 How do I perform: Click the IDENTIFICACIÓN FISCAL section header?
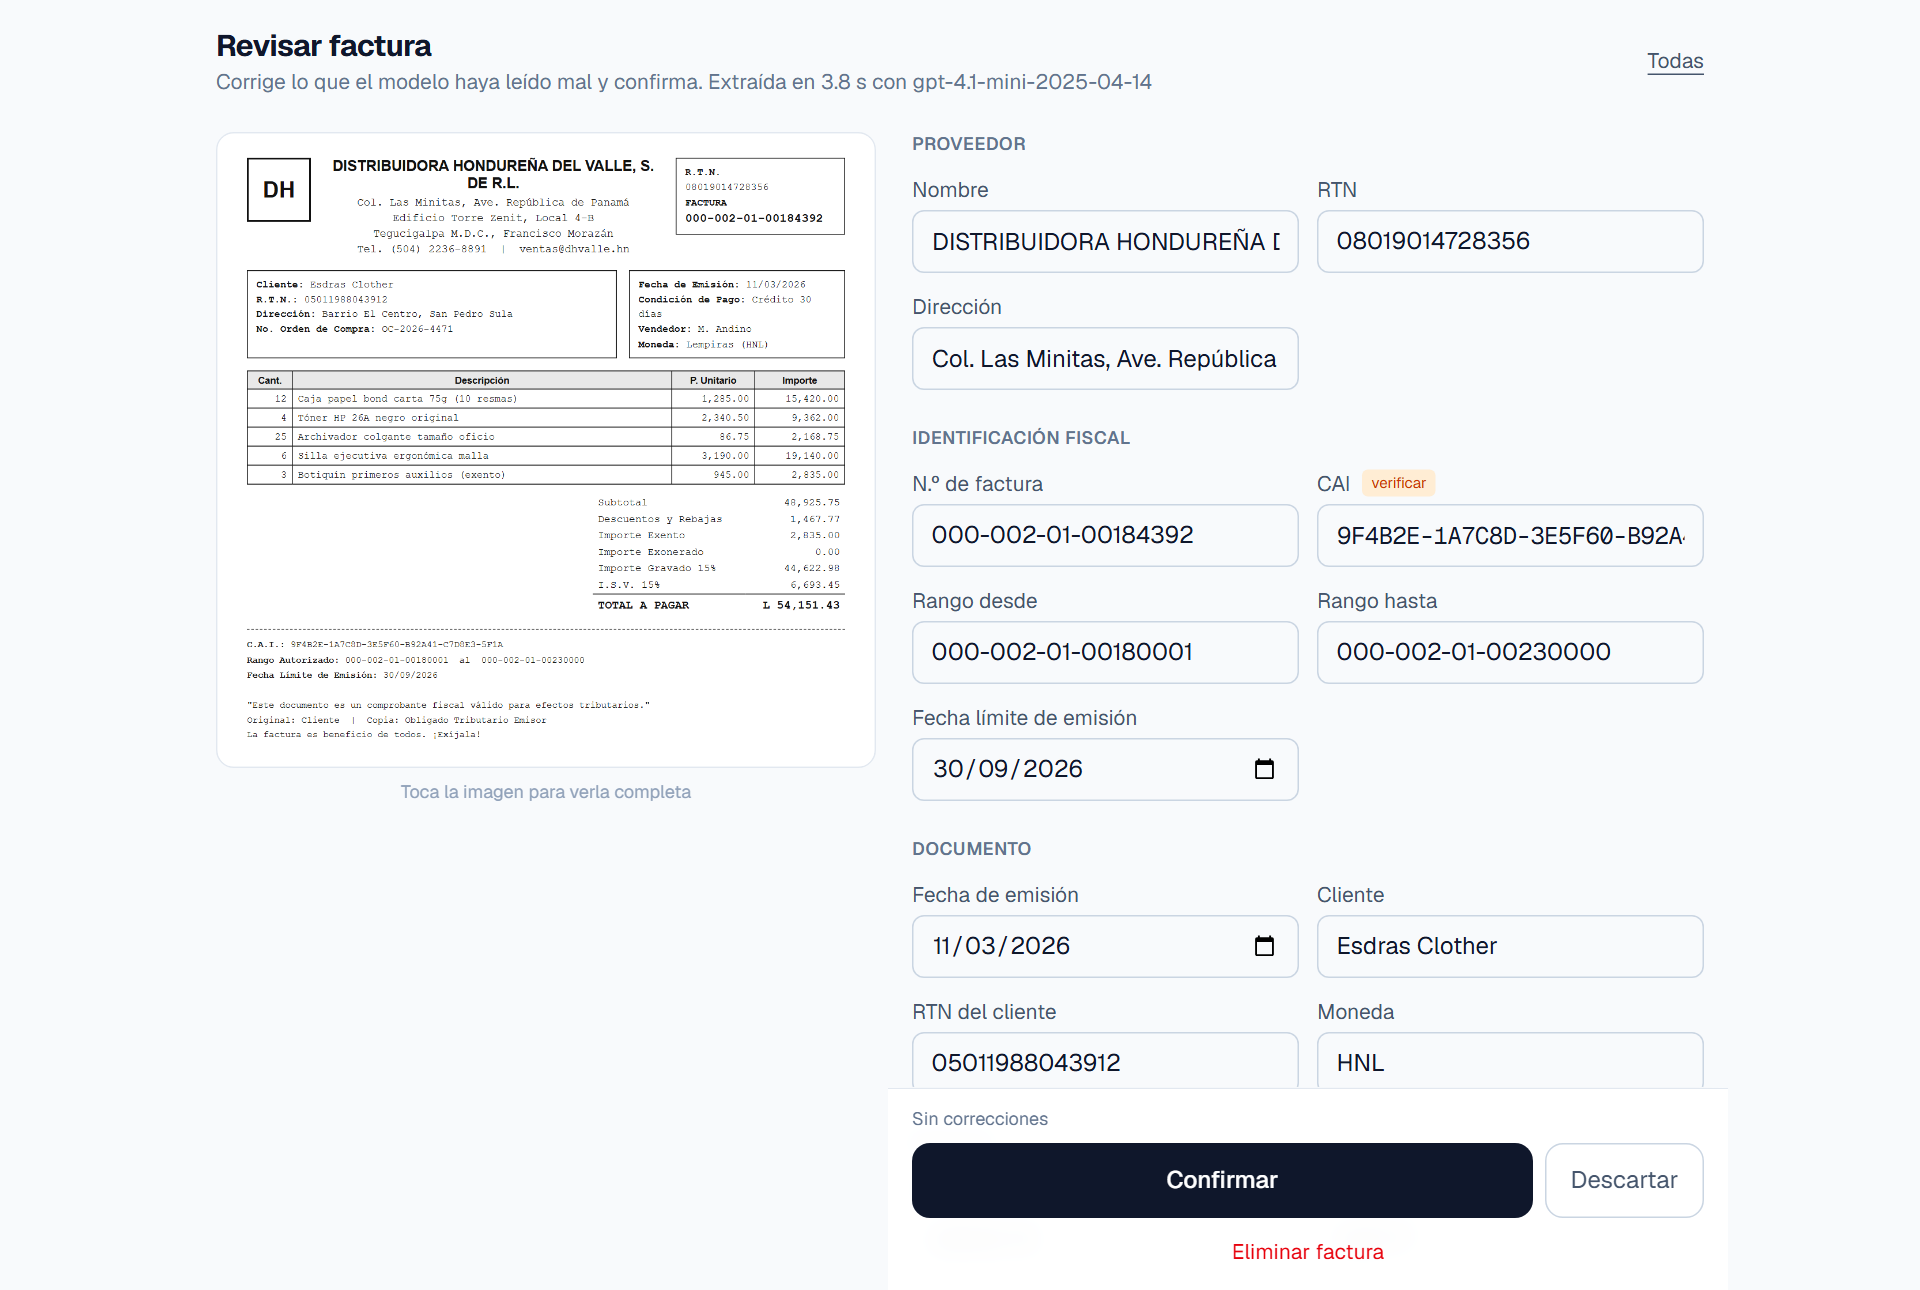1020,438
